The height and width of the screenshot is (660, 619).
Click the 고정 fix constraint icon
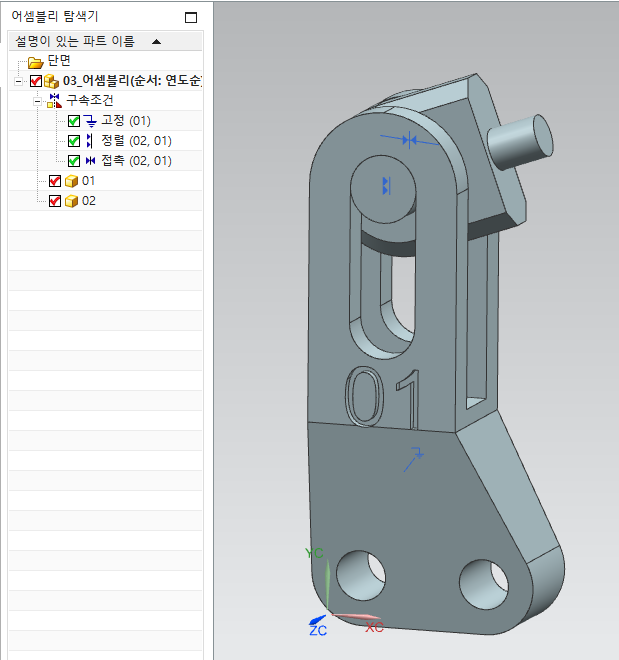[89, 121]
